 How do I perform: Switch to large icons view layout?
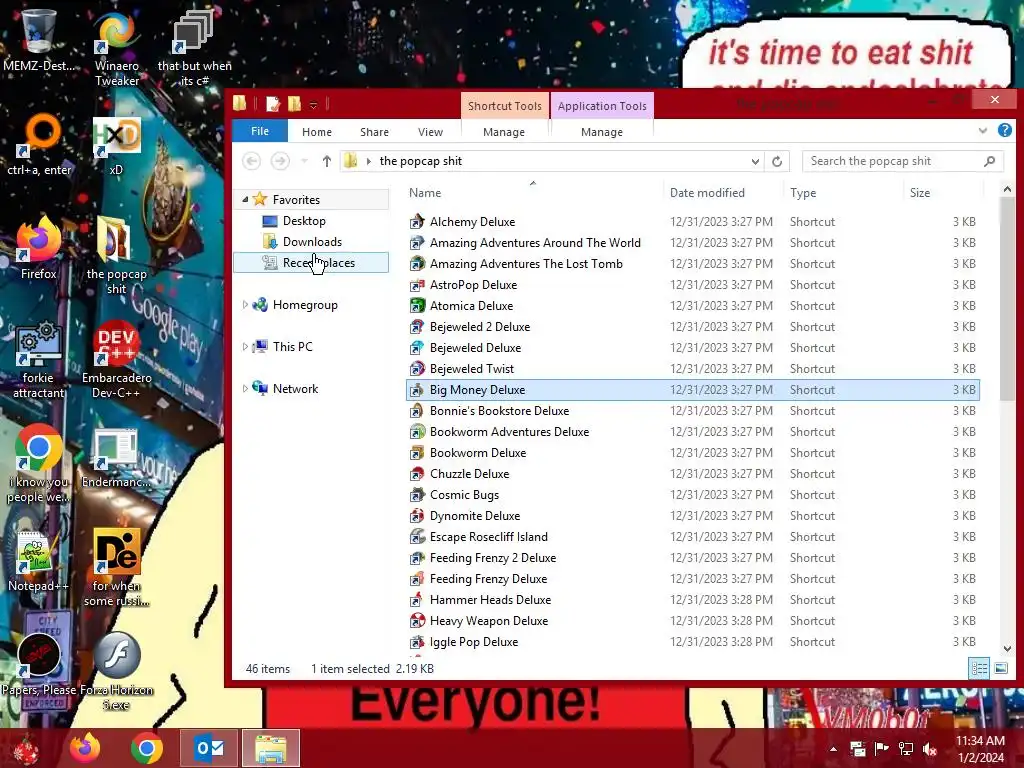1000,669
